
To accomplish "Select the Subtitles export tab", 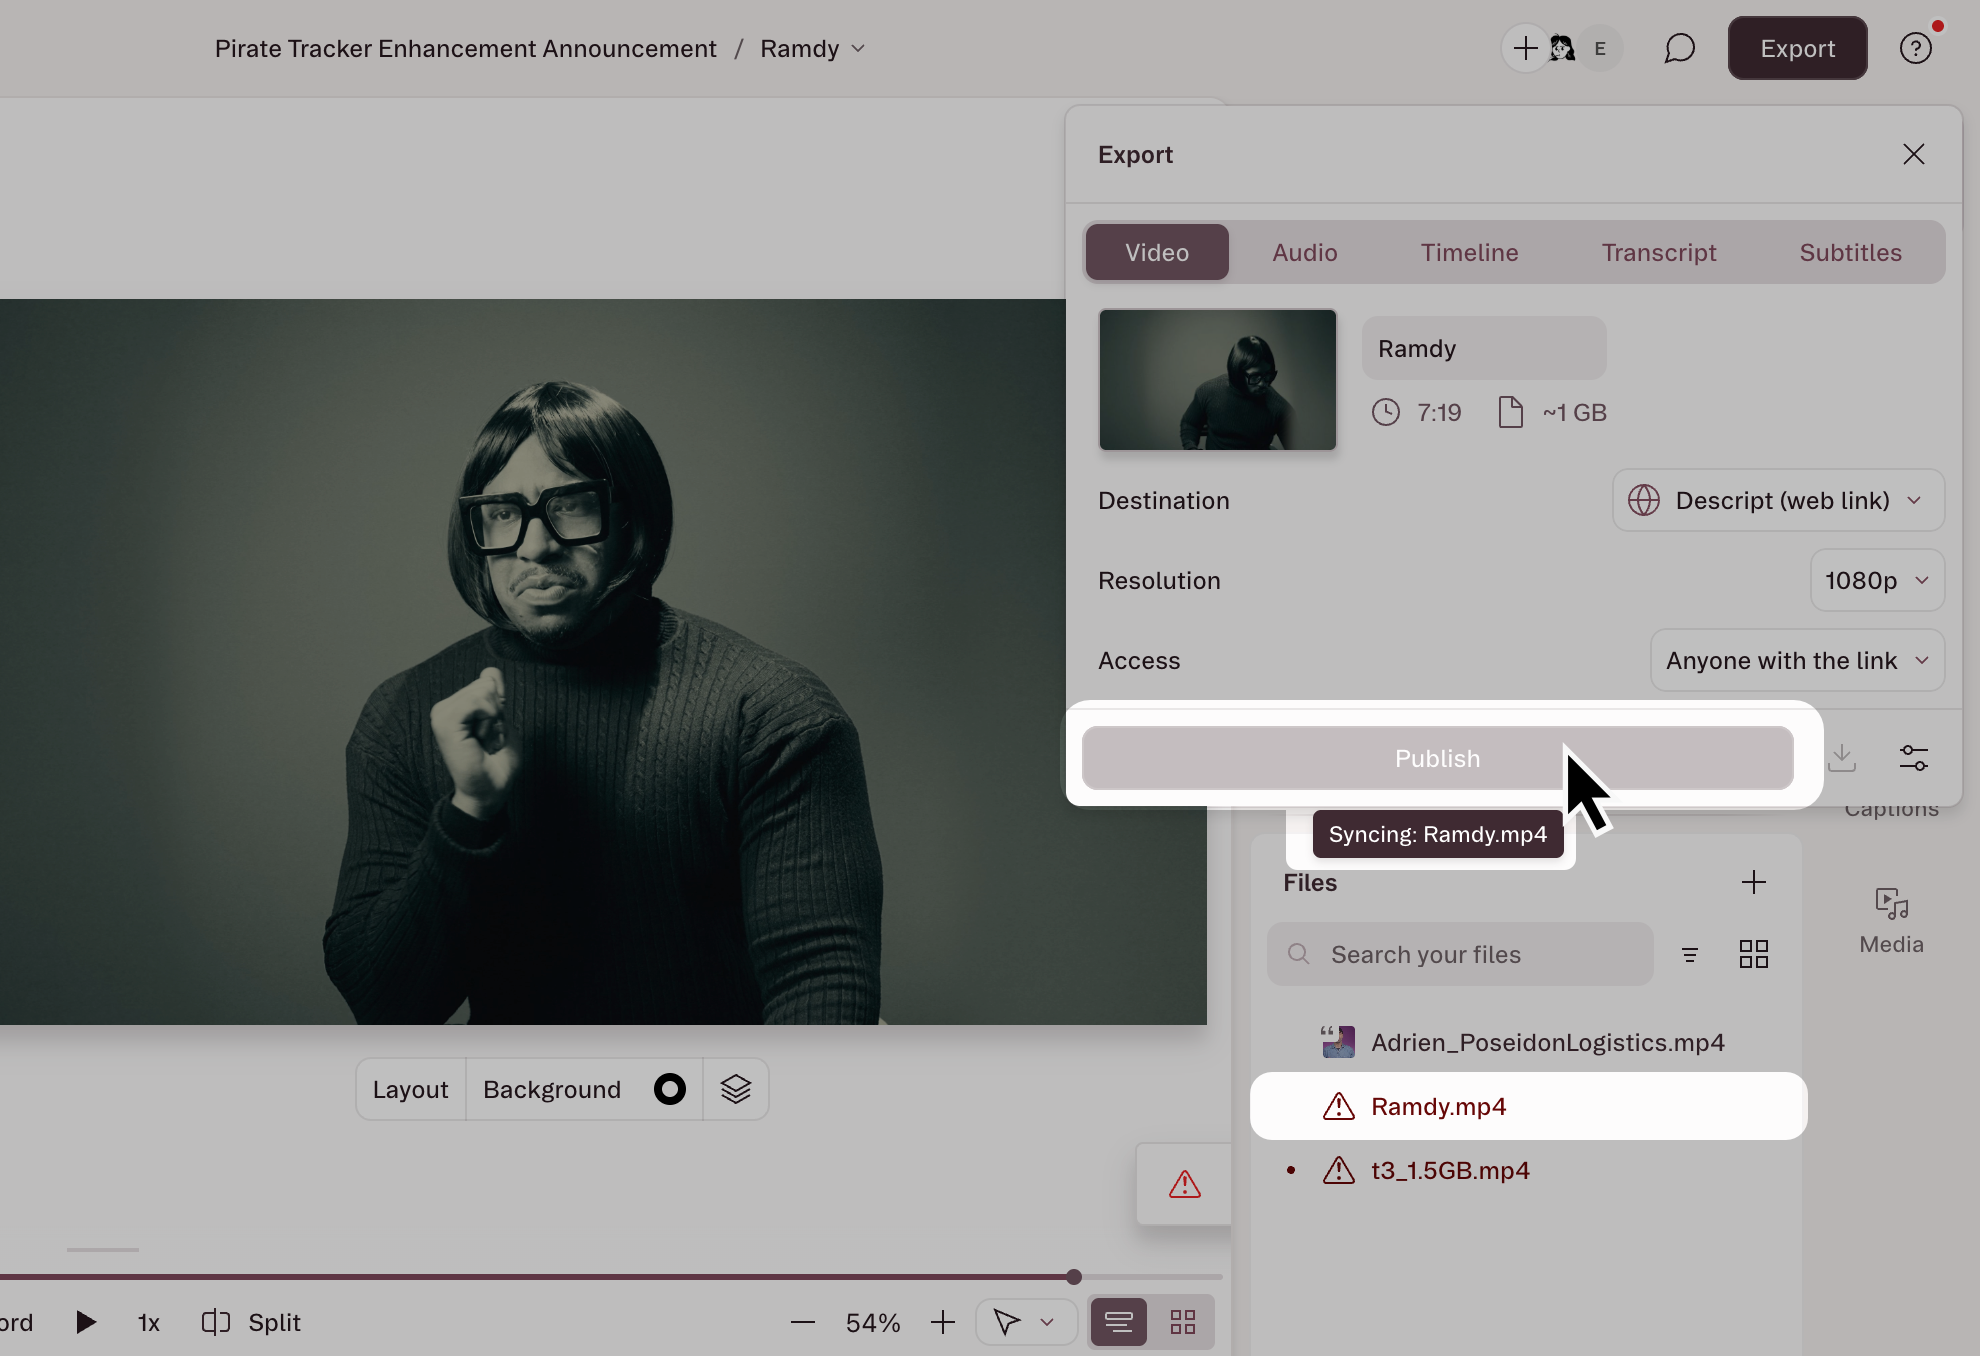I will click(1850, 252).
